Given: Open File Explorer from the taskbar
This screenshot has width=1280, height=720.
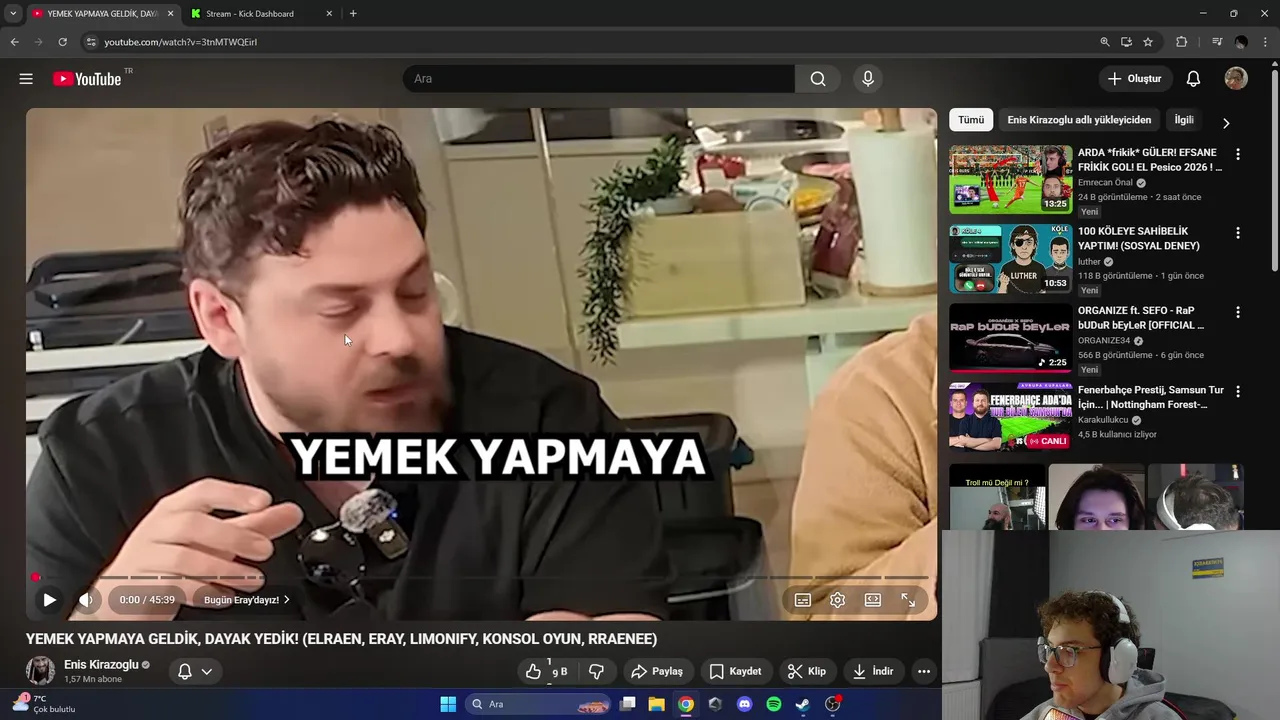Looking at the screenshot, I should [x=656, y=704].
